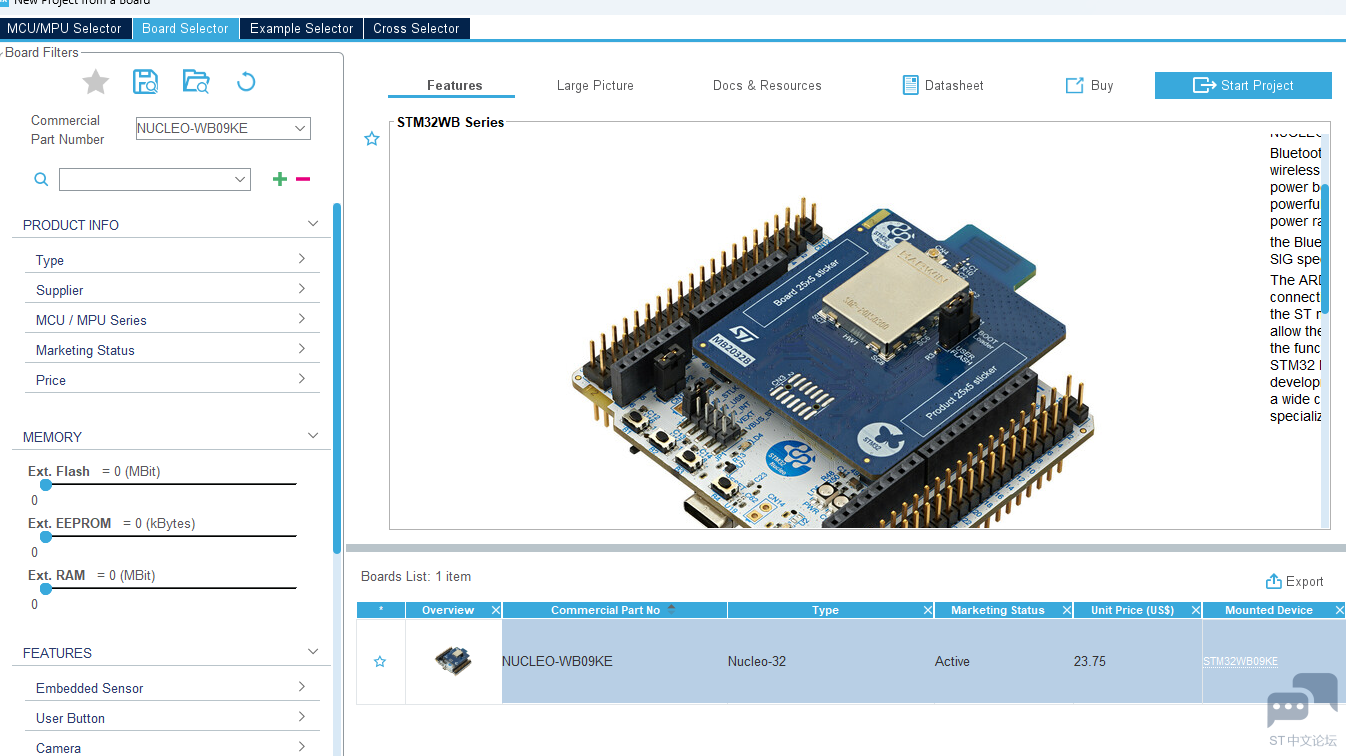Show the Features tab
This screenshot has height=756, width=1346.
tap(454, 85)
